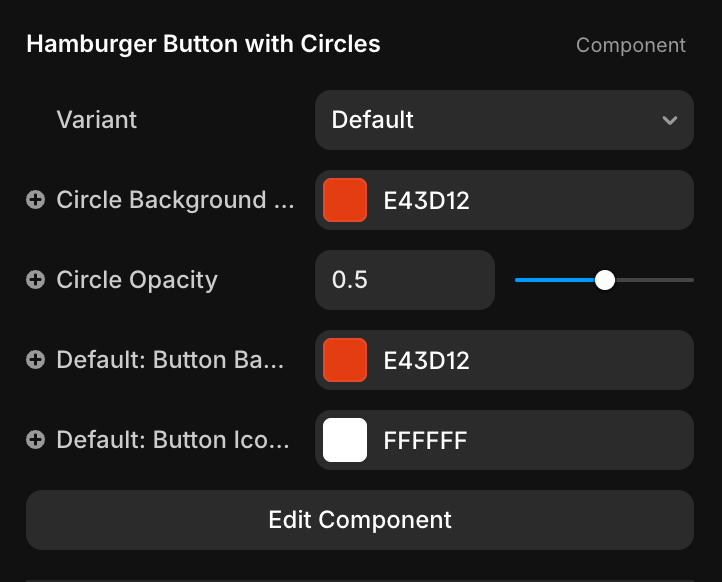Click the plus icon beside Circle Background
Viewport: 722px width, 582px height.
(x=35, y=200)
